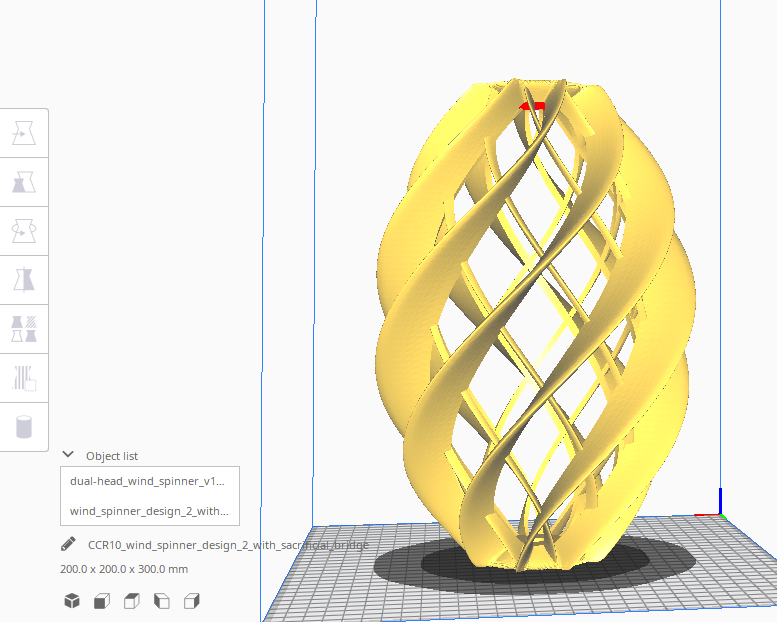Open Per Model Settings tool
777x622 pixels.
[24, 329]
